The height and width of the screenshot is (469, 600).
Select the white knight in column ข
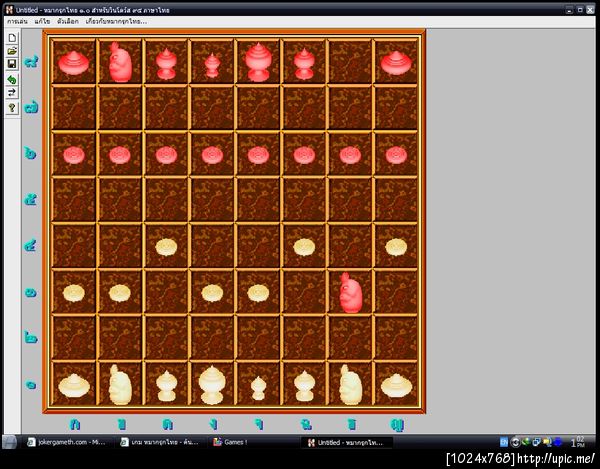[x=120, y=384]
